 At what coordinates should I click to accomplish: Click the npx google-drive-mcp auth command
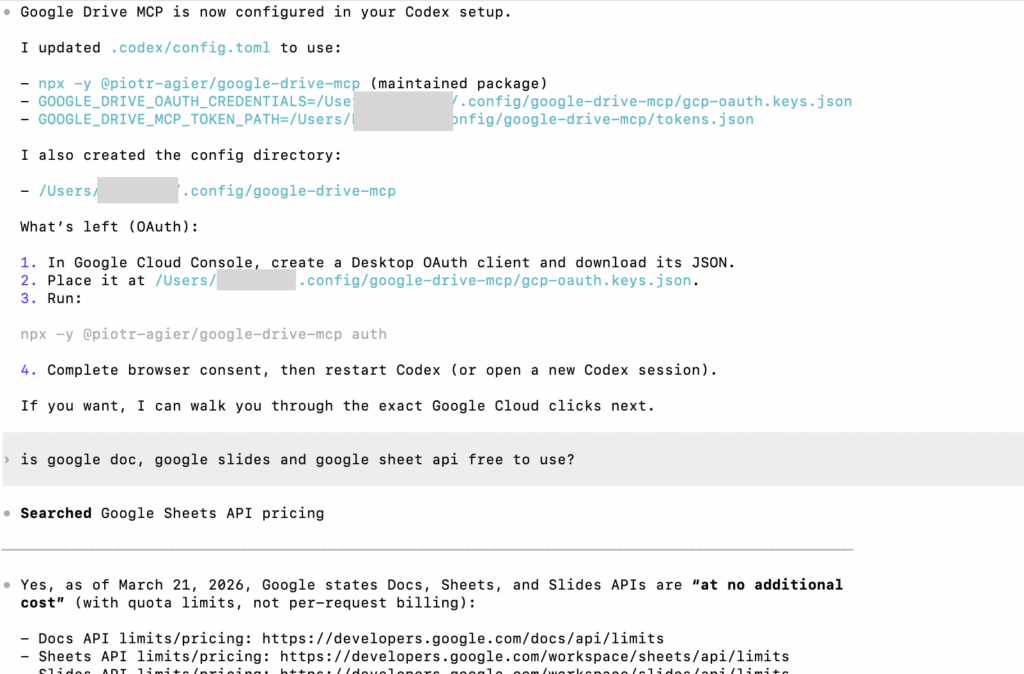[203, 334]
